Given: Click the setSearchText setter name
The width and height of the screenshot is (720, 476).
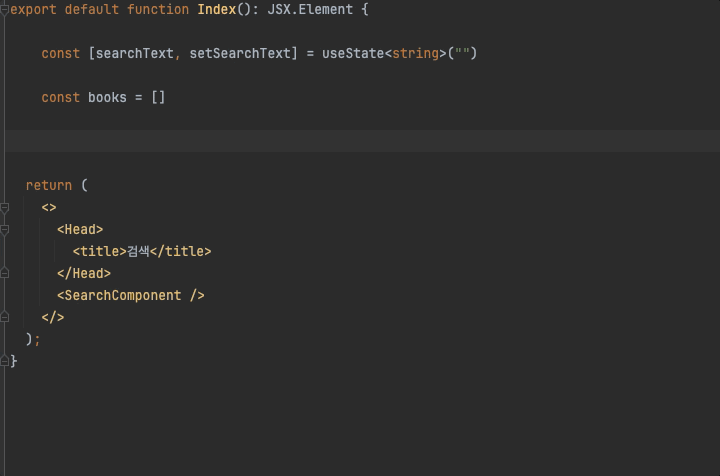Looking at the screenshot, I should pyautogui.click(x=240, y=54).
